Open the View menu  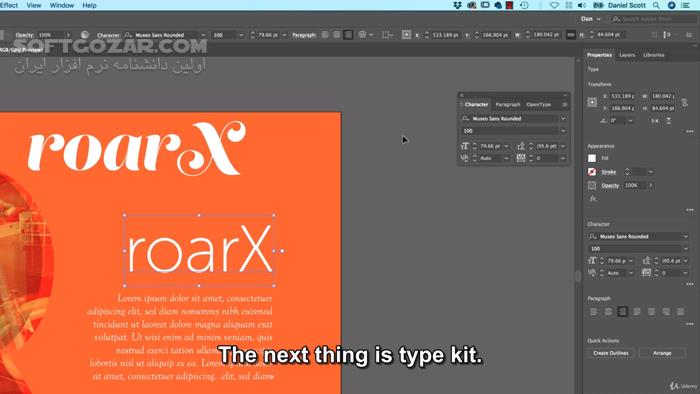[x=34, y=5]
